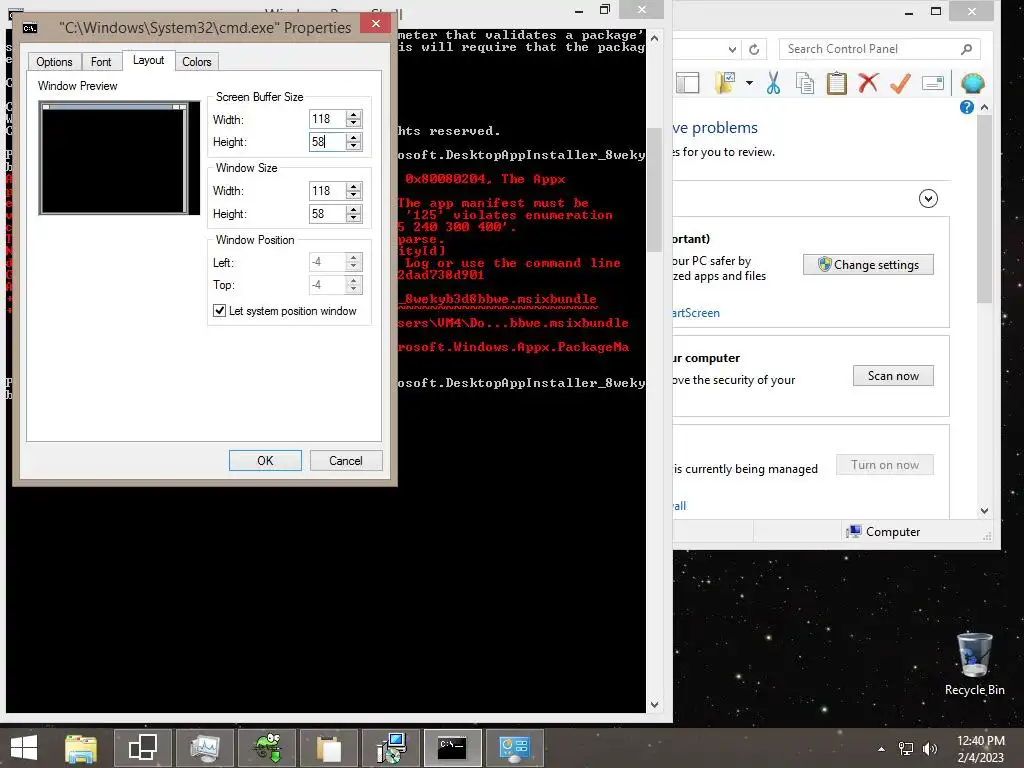Decrease Screen Buffer Size Height with down arrow
Viewport: 1024px width, 768px height.
(353, 146)
